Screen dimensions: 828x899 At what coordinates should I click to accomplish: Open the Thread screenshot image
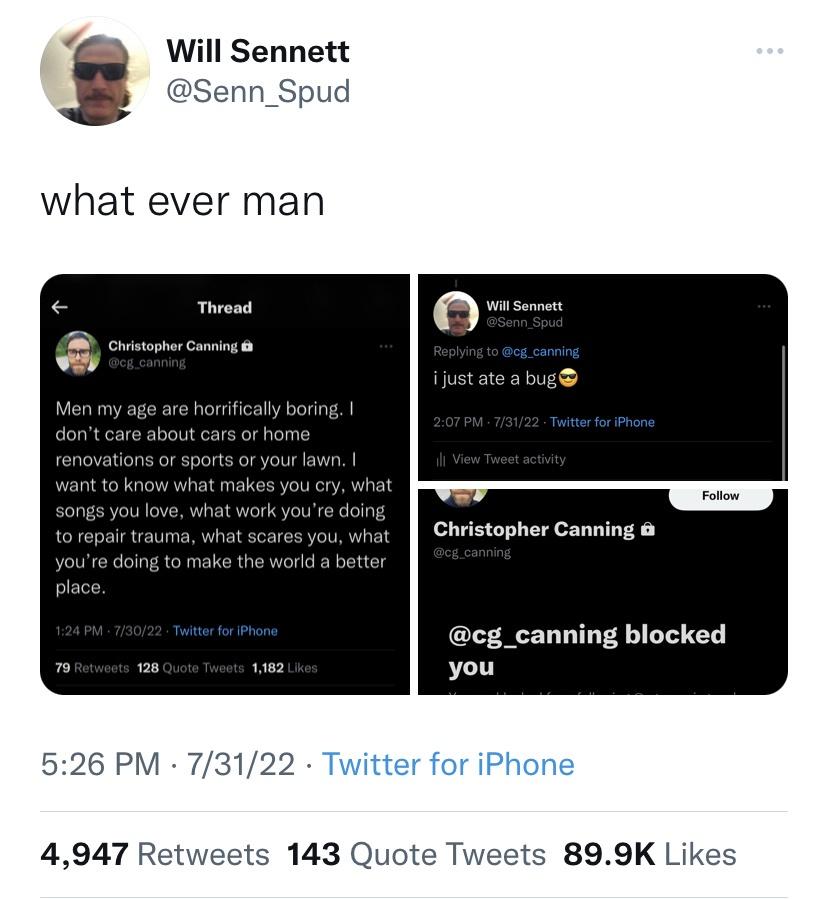click(225, 484)
